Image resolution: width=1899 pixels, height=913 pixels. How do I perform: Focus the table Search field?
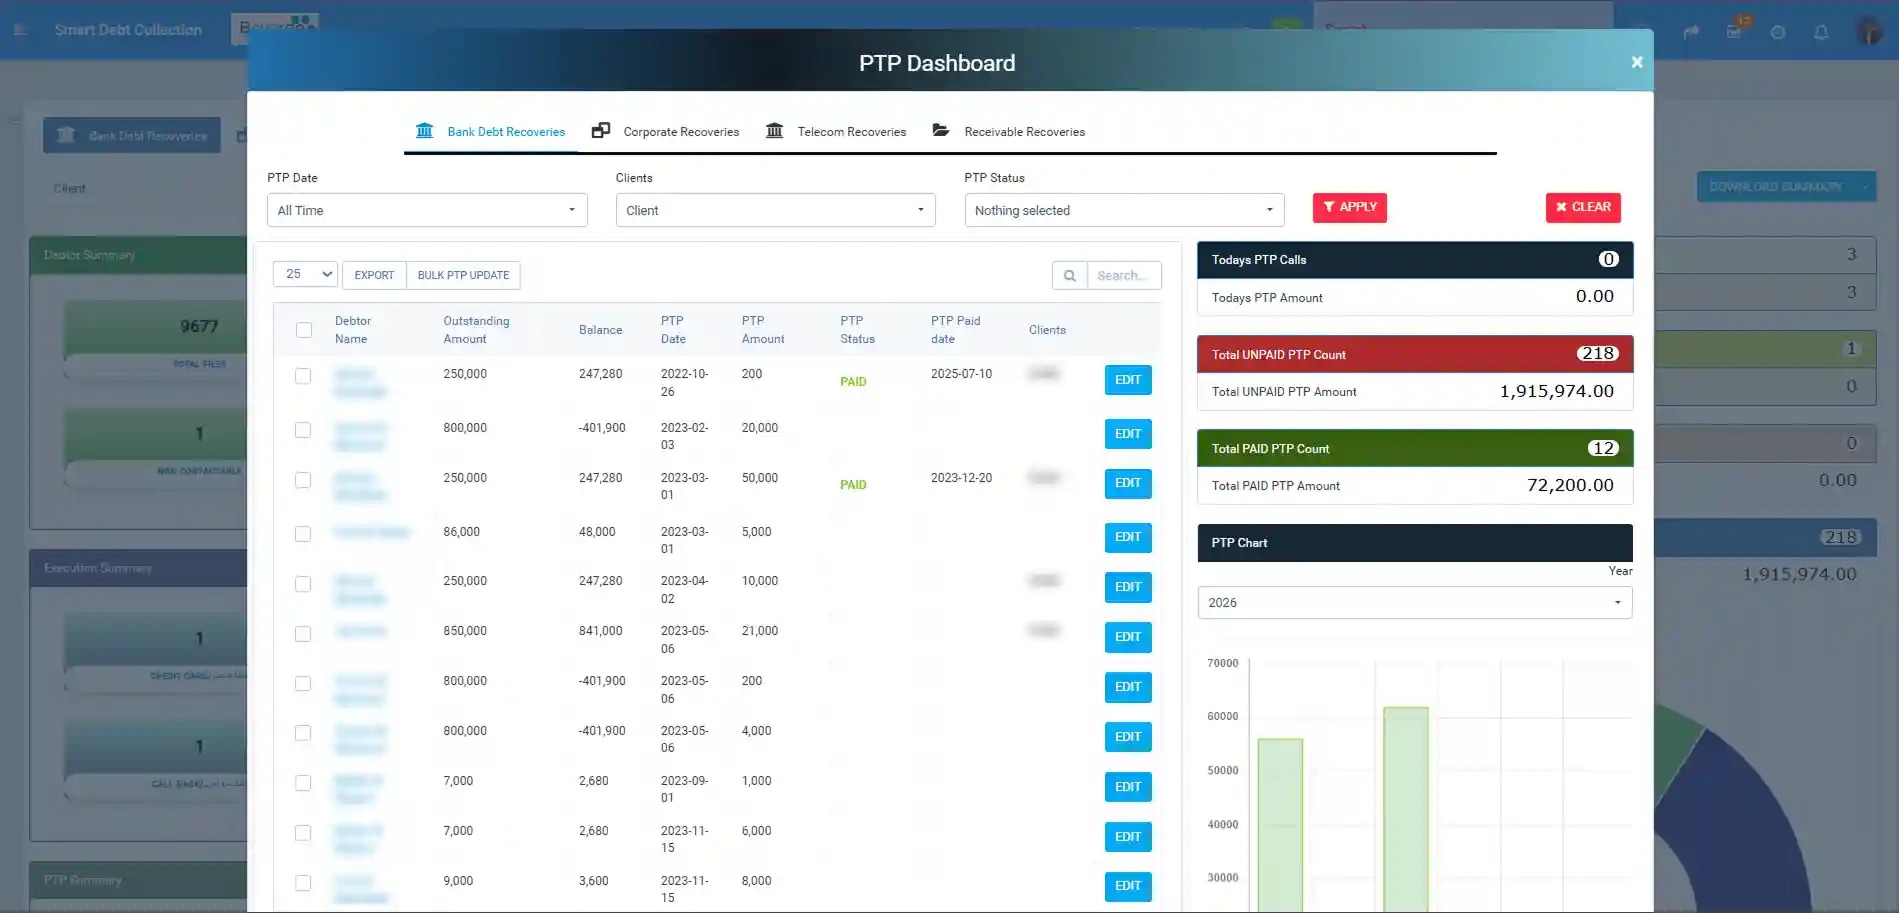click(x=1124, y=275)
